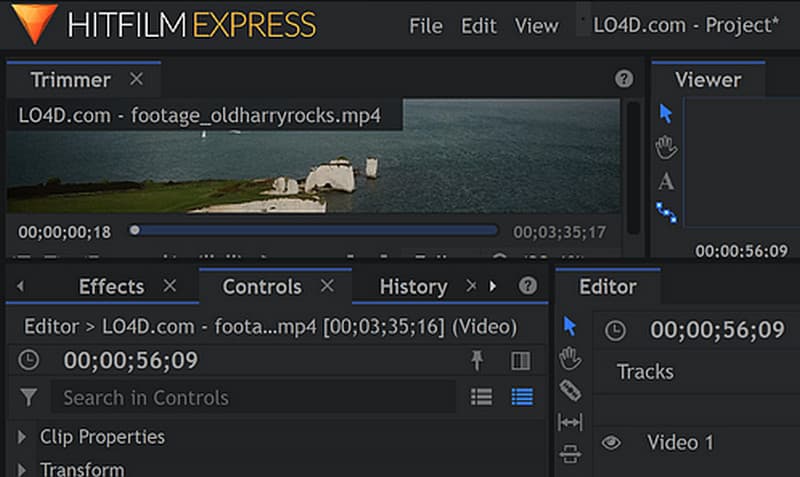Choose the Viewer selection arrow tool
Screen dimensions: 800x477
[x=665, y=113]
